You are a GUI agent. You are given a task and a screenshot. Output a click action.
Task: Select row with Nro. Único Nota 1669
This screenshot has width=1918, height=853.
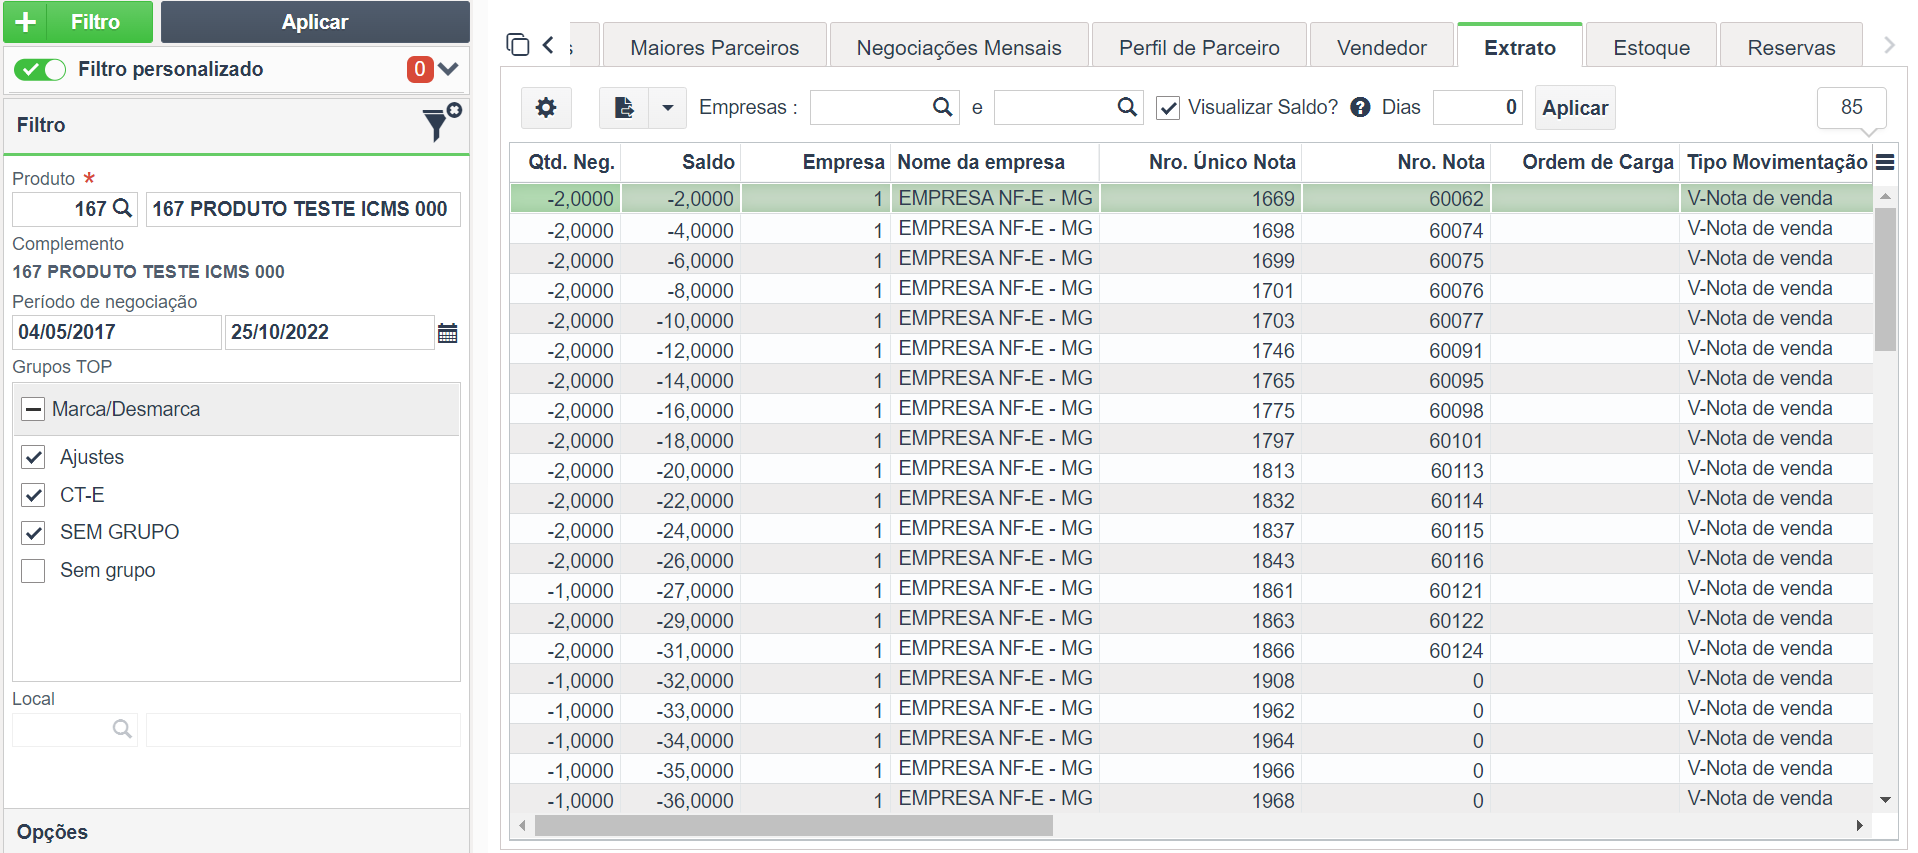point(1191,198)
